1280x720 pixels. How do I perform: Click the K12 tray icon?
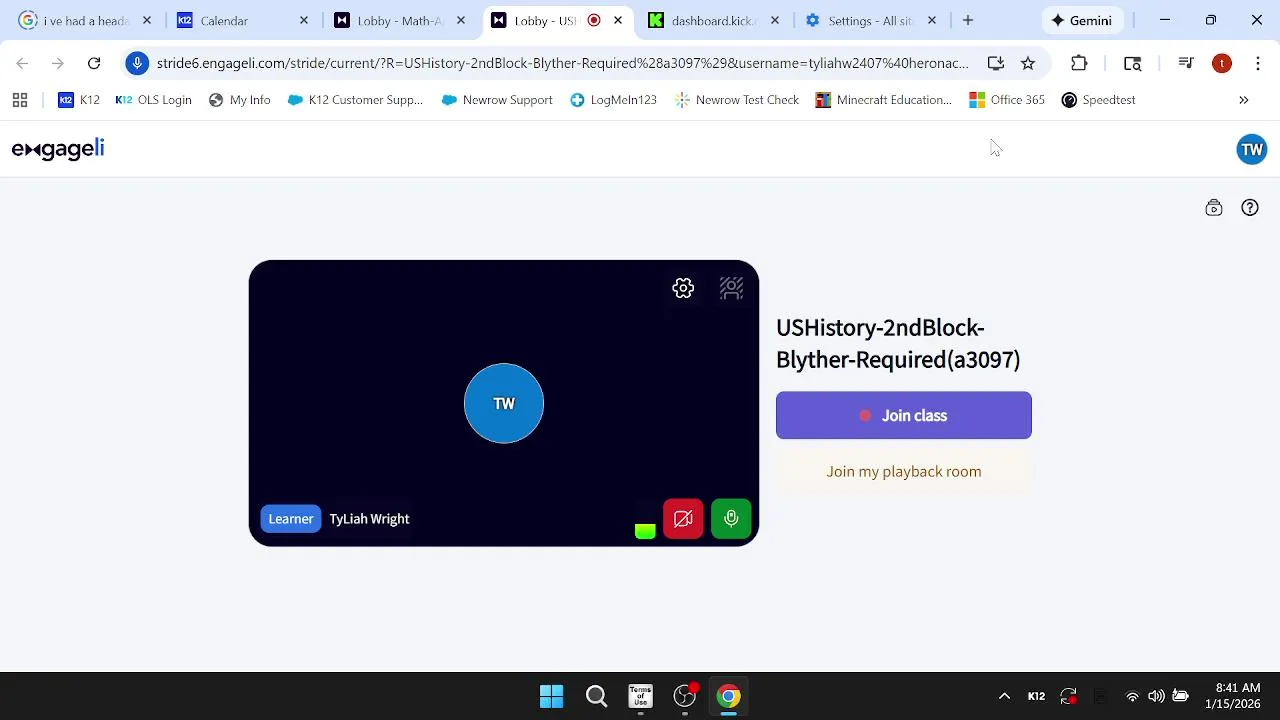[x=1036, y=696]
